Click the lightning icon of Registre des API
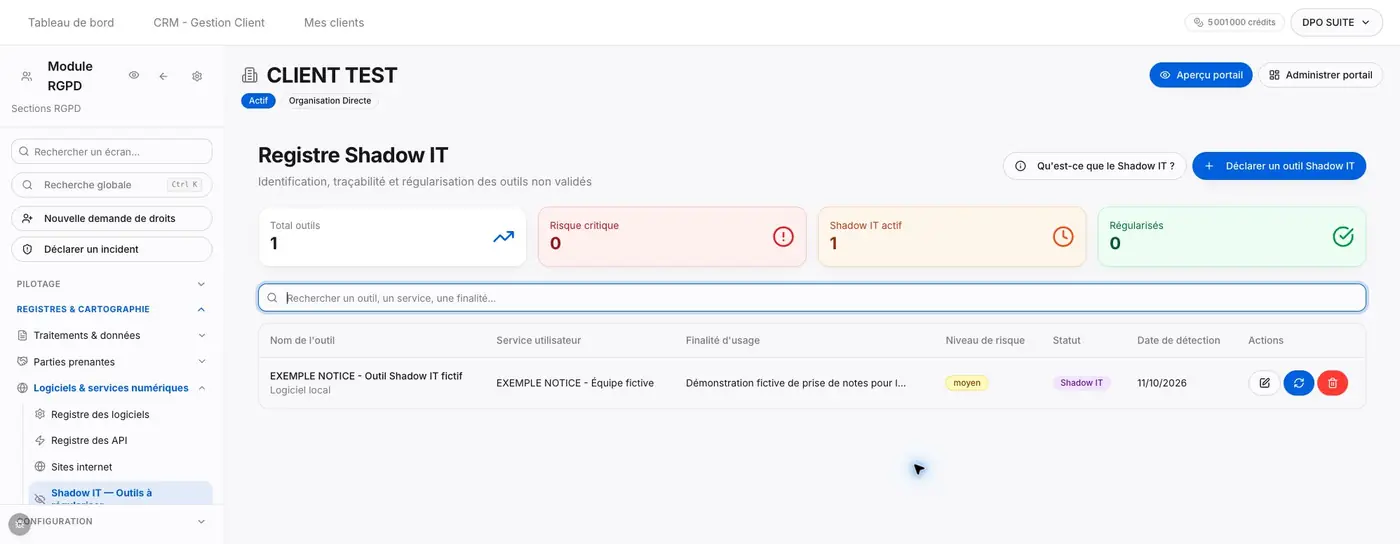Image resolution: width=1400 pixels, height=544 pixels. click(x=40, y=440)
